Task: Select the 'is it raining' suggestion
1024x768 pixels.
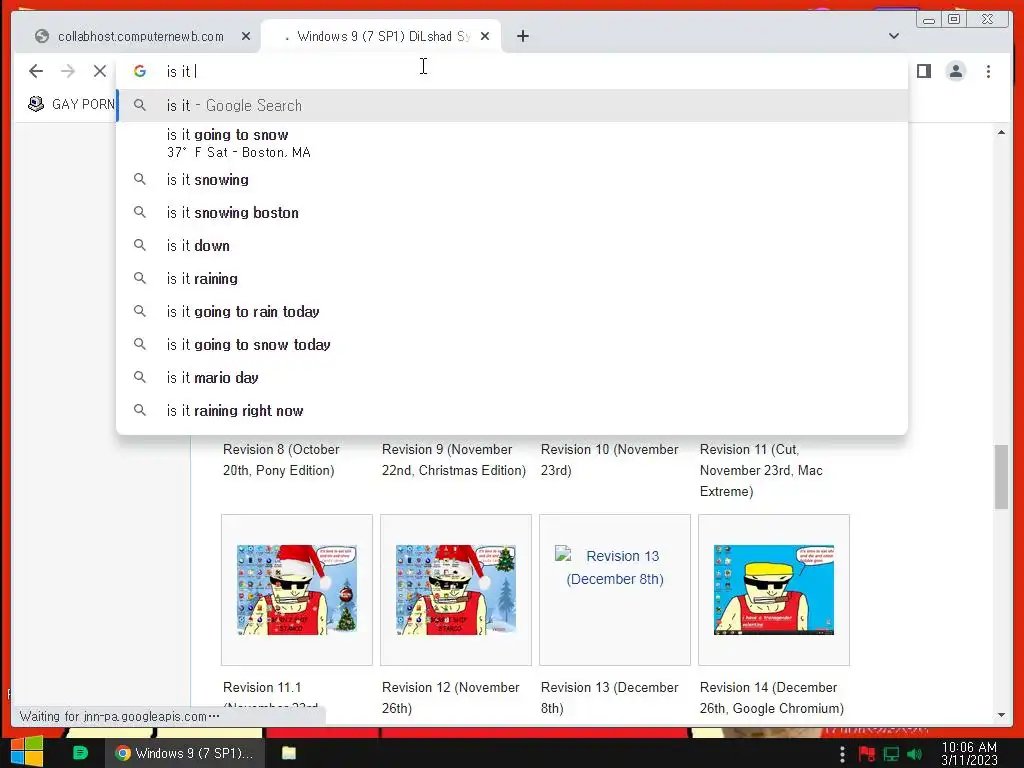Action: [x=512, y=279]
